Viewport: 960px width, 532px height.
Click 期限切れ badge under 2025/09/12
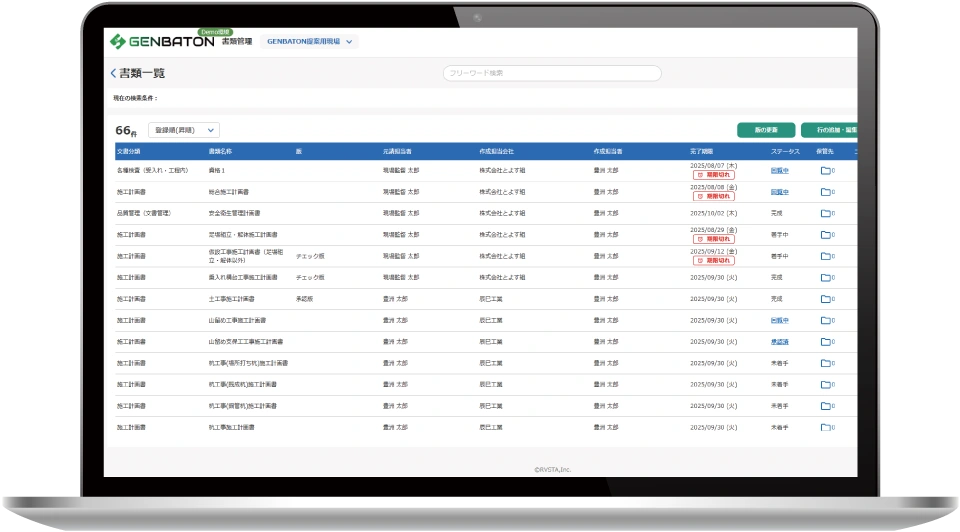tap(714, 261)
